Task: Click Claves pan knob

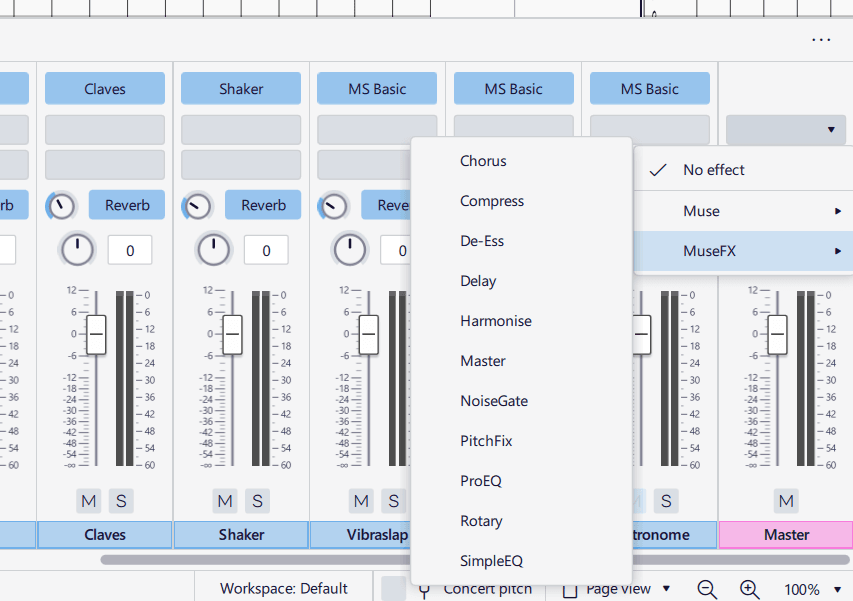Action: tap(77, 250)
